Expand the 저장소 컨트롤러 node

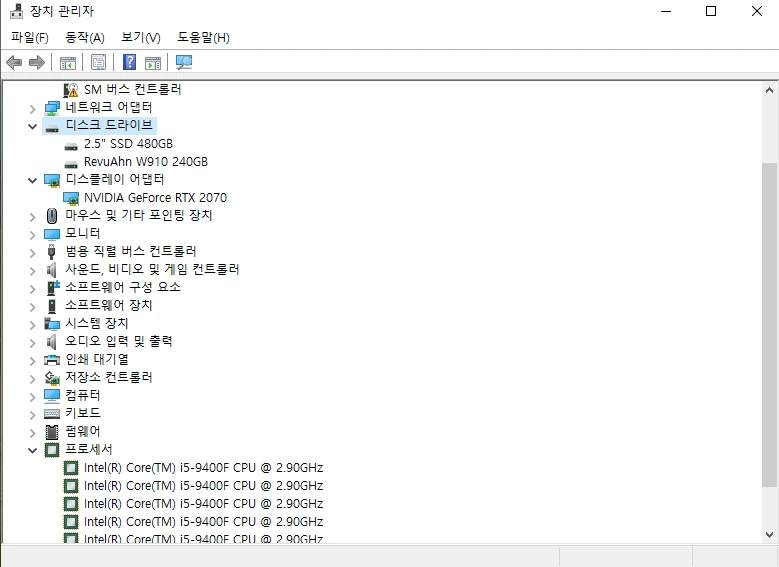32,379
